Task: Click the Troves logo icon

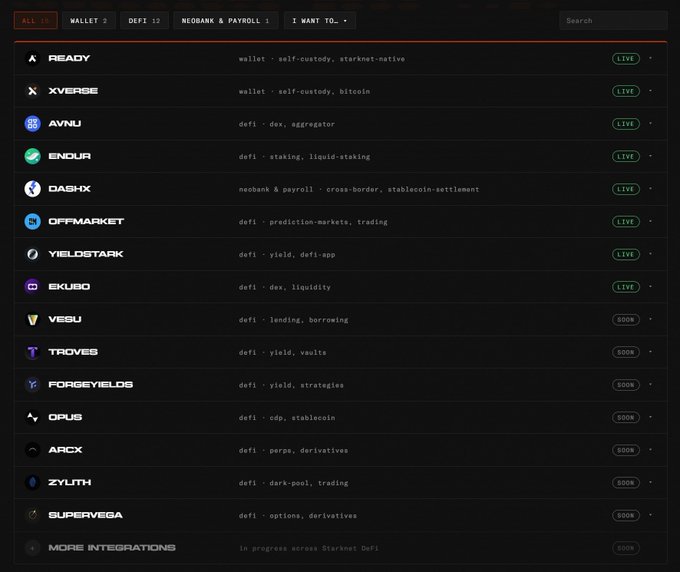Action: (33, 352)
